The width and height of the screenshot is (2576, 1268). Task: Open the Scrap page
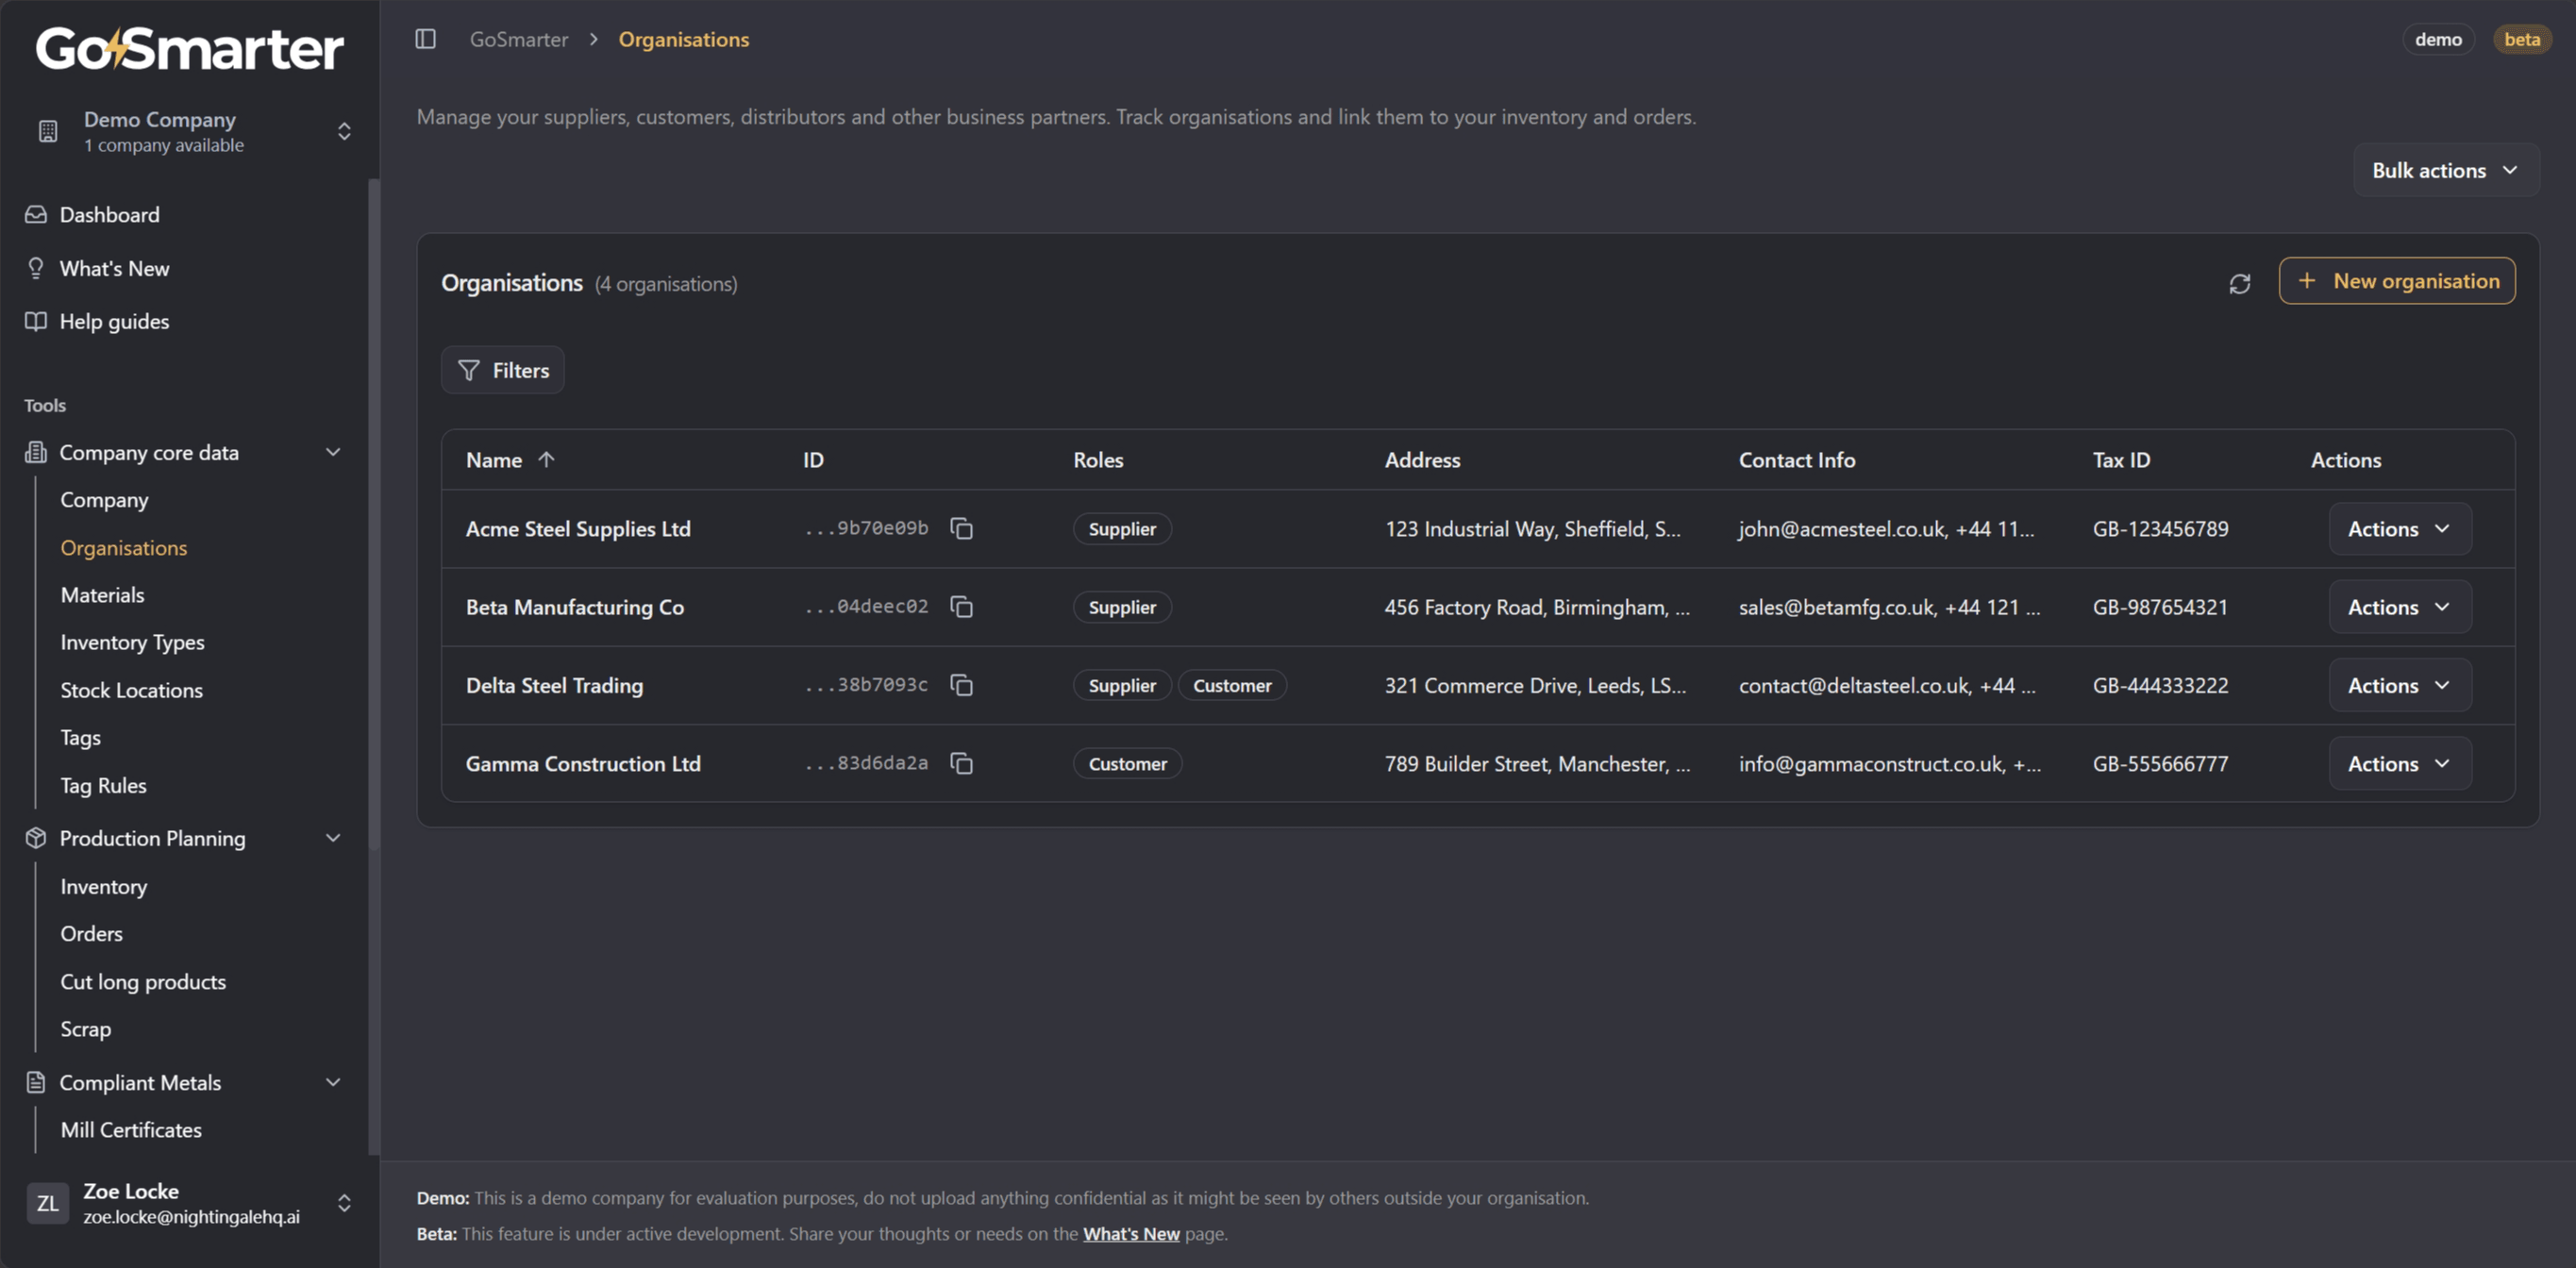pyautogui.click(x=85, y=1029)
